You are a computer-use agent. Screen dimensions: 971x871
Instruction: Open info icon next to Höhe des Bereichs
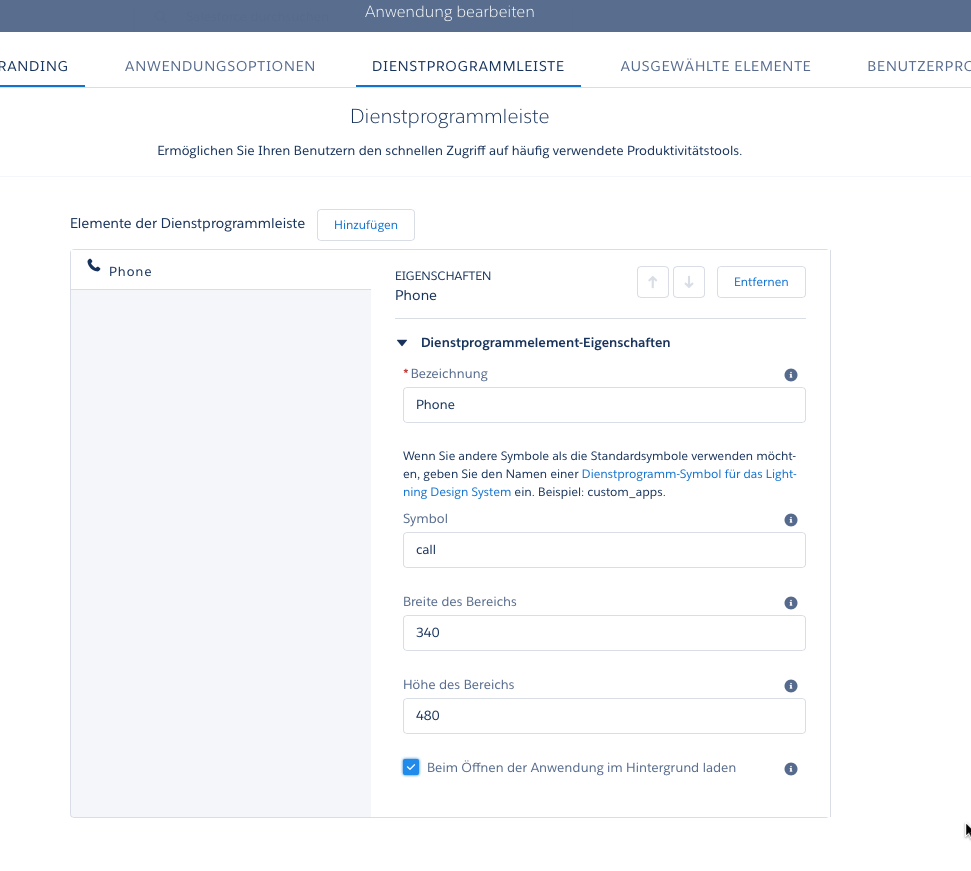point(791,685)
